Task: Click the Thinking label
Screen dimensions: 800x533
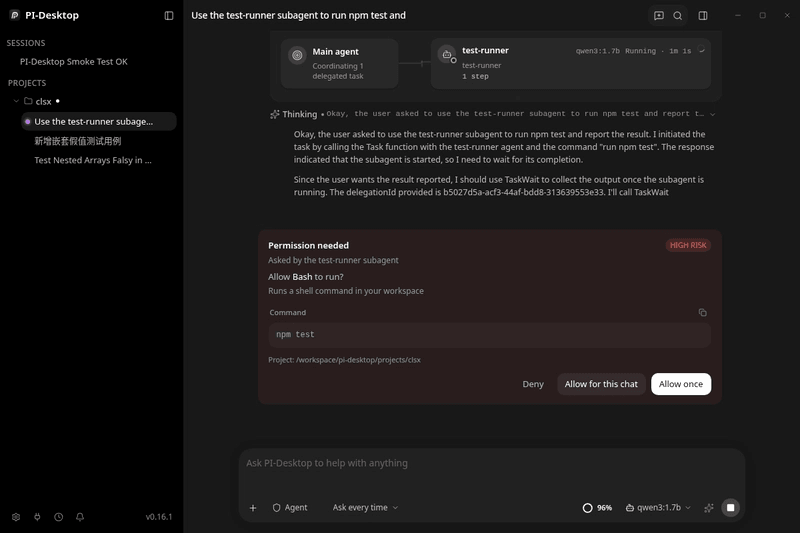Action: pos(299,114)
